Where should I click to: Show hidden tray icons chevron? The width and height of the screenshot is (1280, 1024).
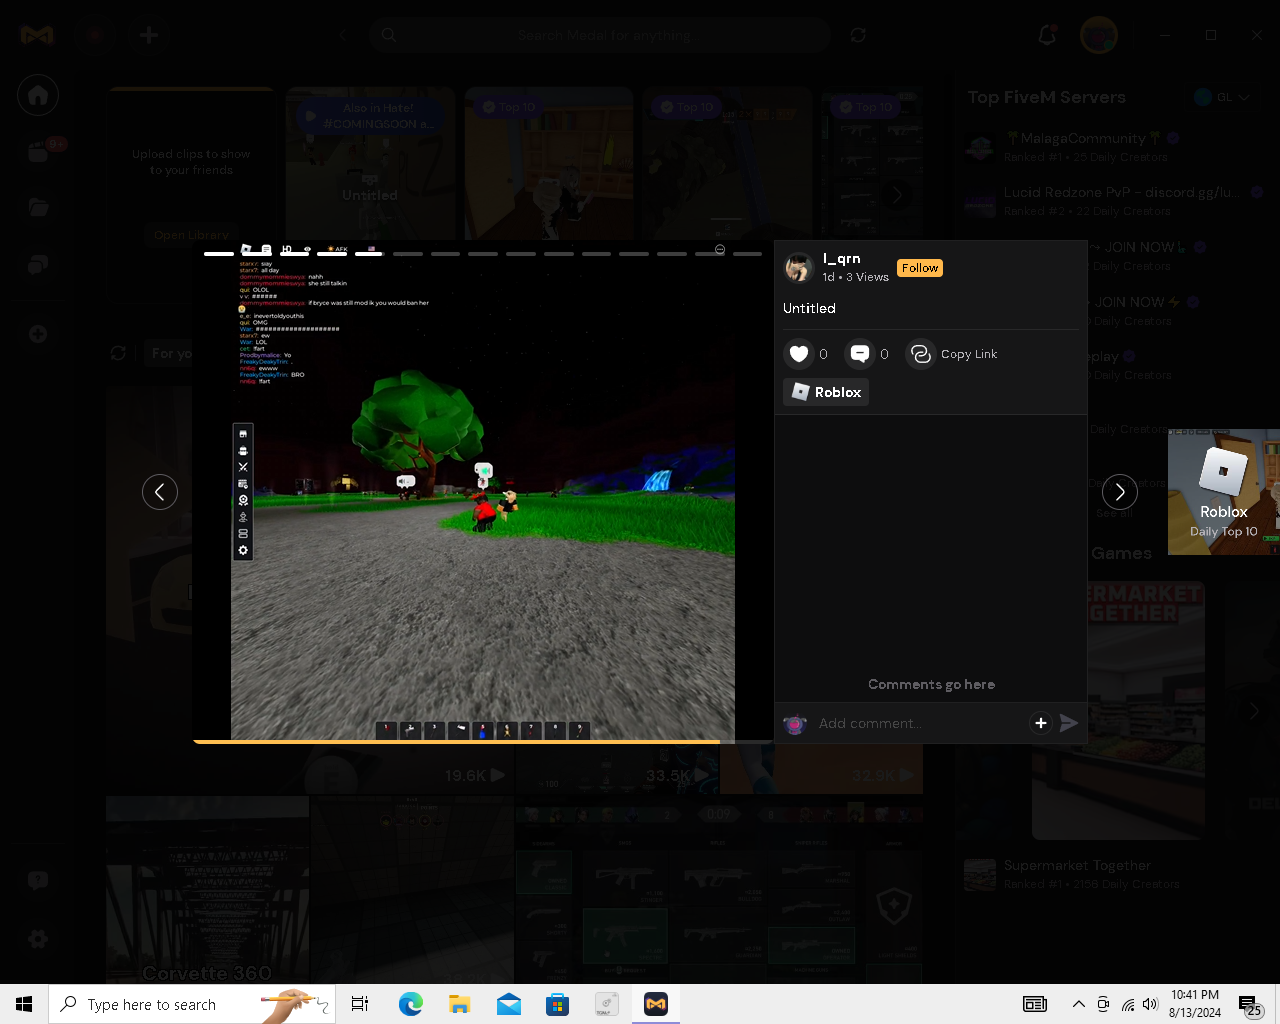1079,1004
